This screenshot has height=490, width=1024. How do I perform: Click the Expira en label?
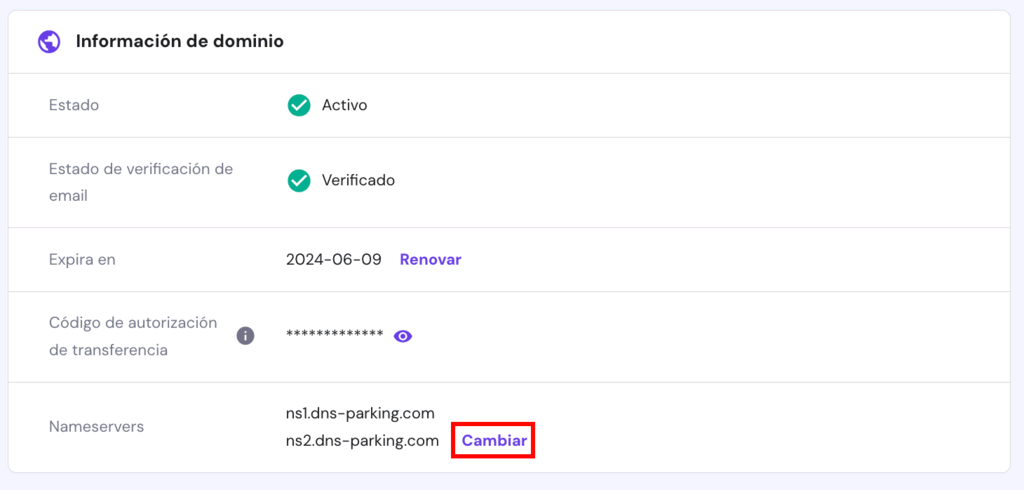[x=82, y=259]
